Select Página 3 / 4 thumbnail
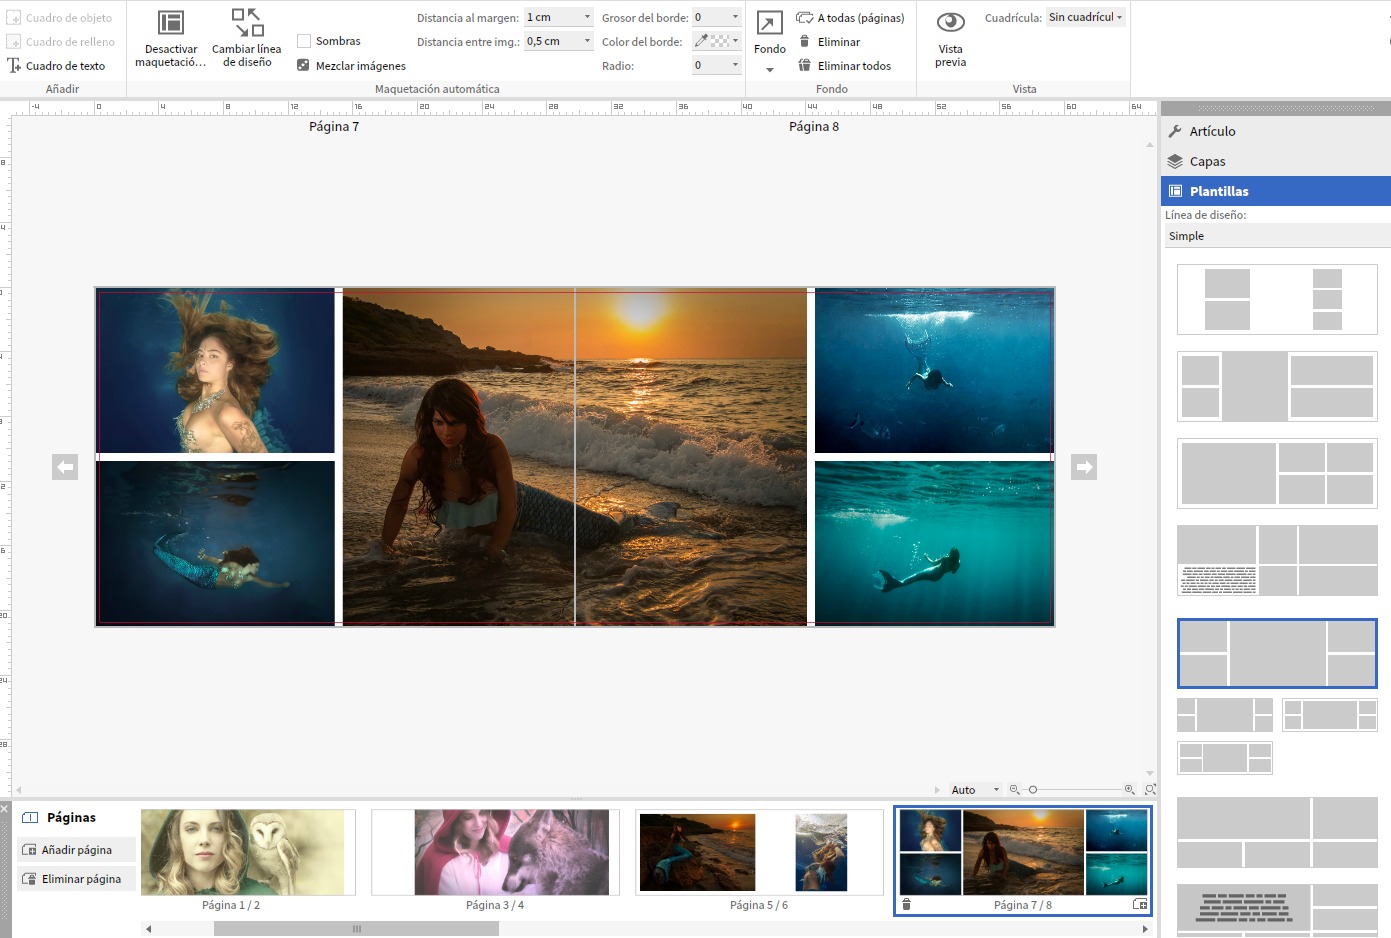This screenshot has height=938, width=1391. (495, 853)
